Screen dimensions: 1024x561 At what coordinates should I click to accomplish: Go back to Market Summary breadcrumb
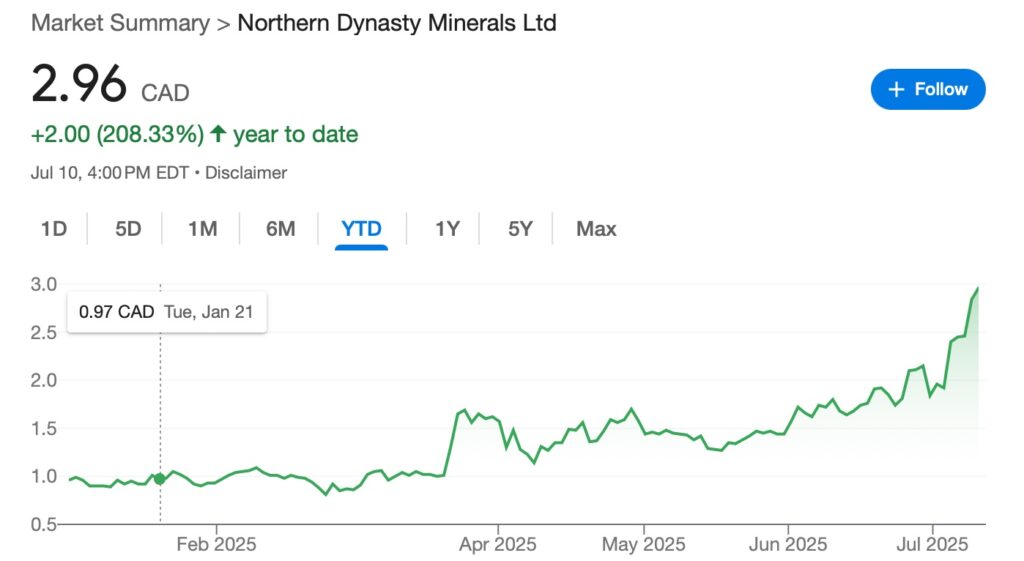pyautogui.click(x=120, y=24)
